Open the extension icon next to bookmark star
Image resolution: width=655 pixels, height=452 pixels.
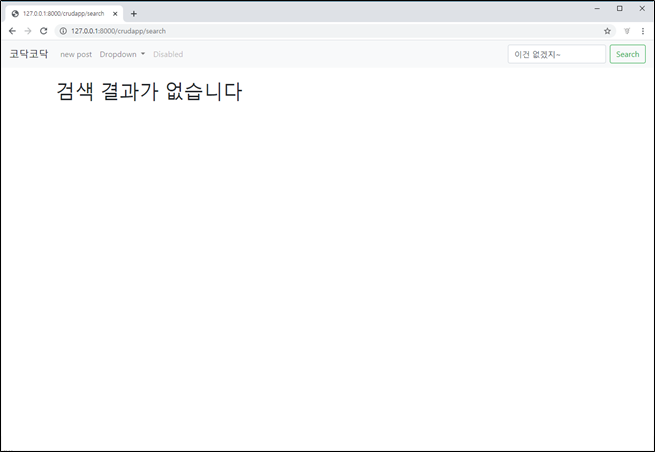627,31
